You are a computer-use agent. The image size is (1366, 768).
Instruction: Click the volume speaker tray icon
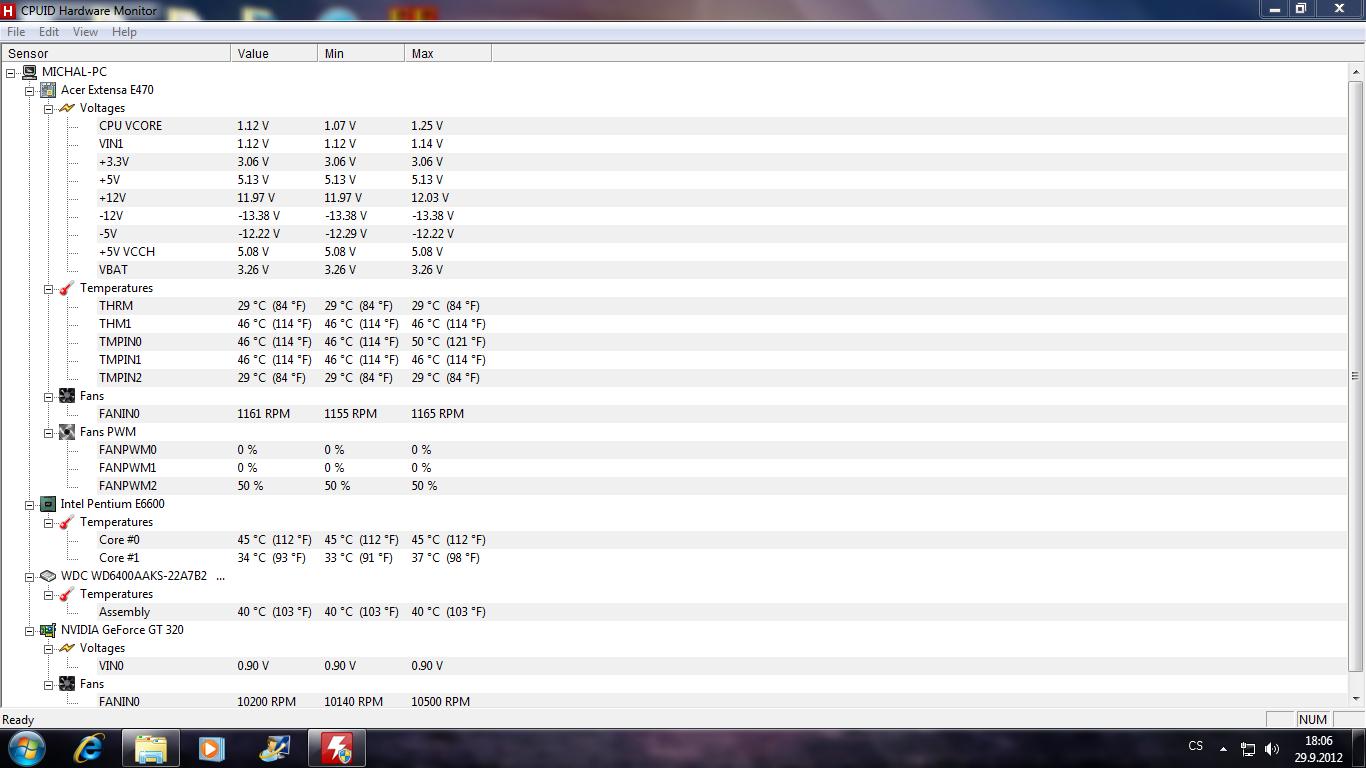click(1272, 748)
